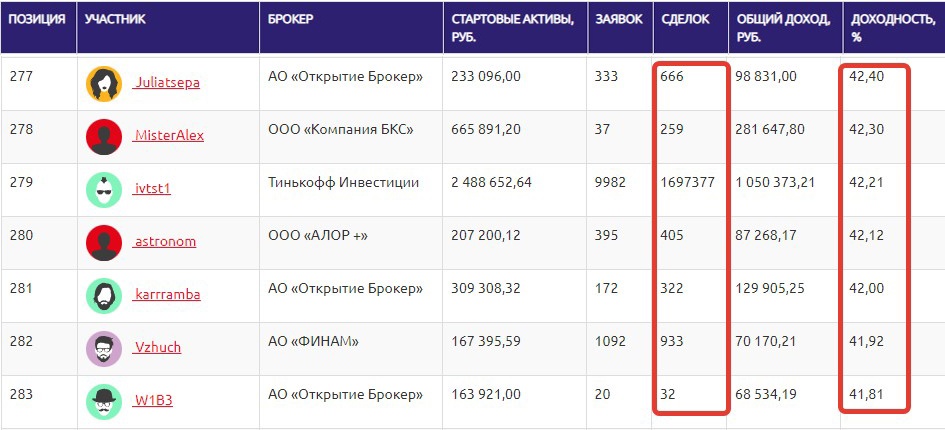945x430 pixels.
Task: Click Juliatsepa's yellow avatar icon
Action: tap(104, 84)
